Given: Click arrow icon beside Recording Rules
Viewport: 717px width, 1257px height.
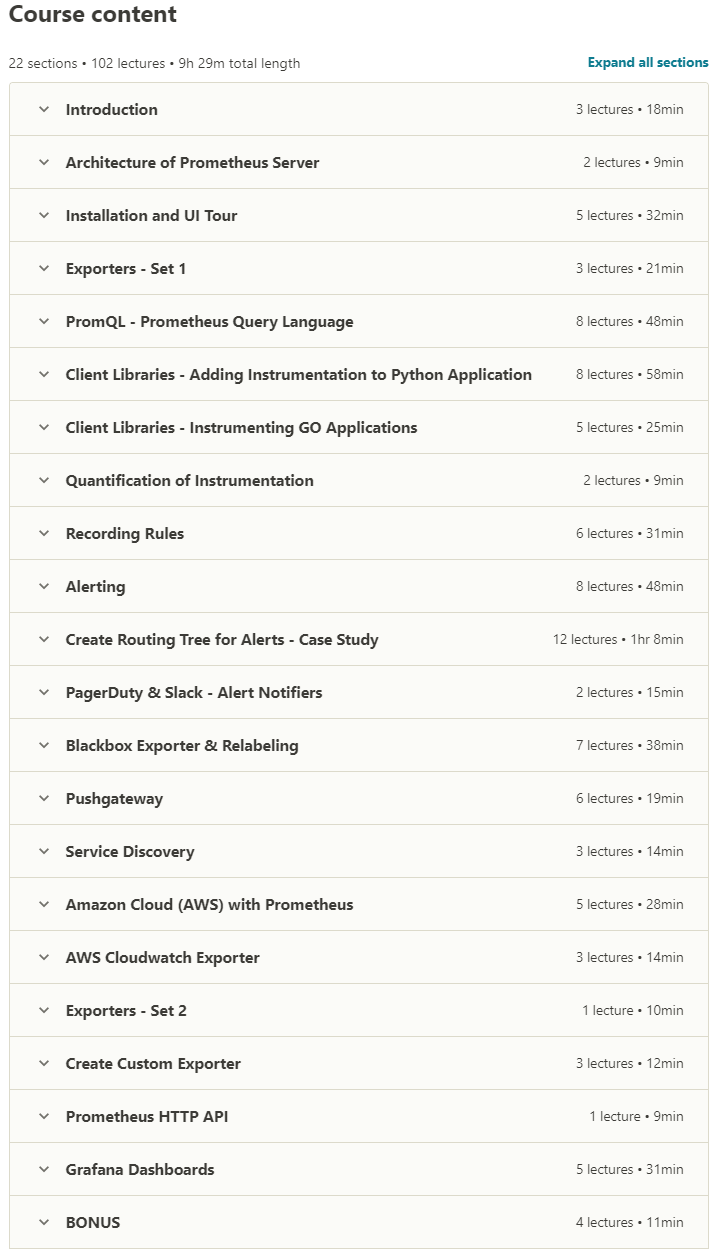Looking at the screenshot, I should click(x=44, y=534).
